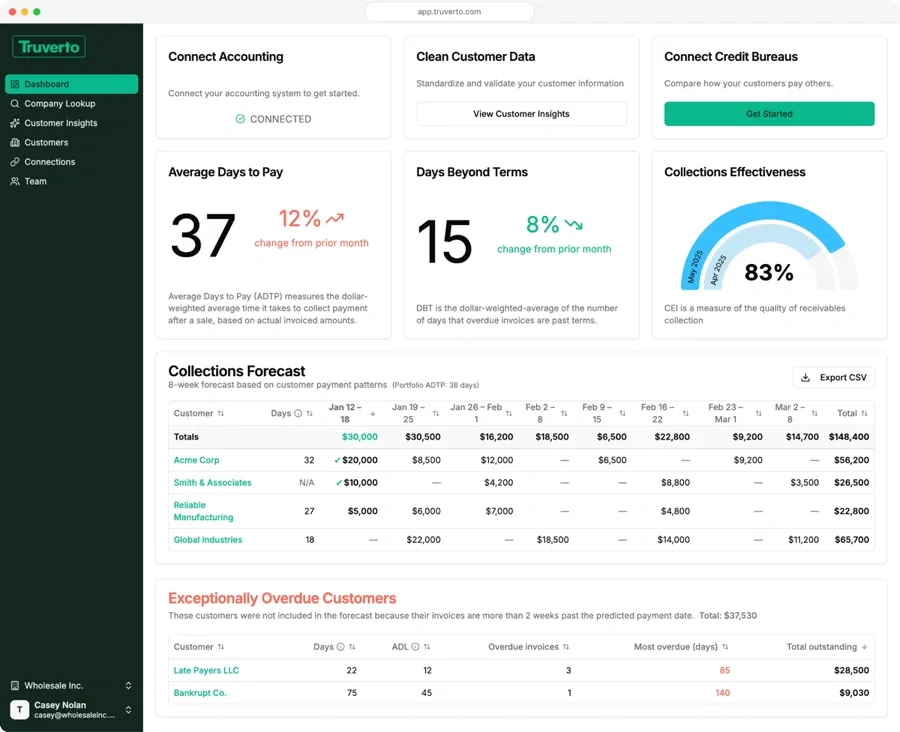Click the info icon beside overdue Days
This screenshot has width=900, height=732.
tap(340, 647)
